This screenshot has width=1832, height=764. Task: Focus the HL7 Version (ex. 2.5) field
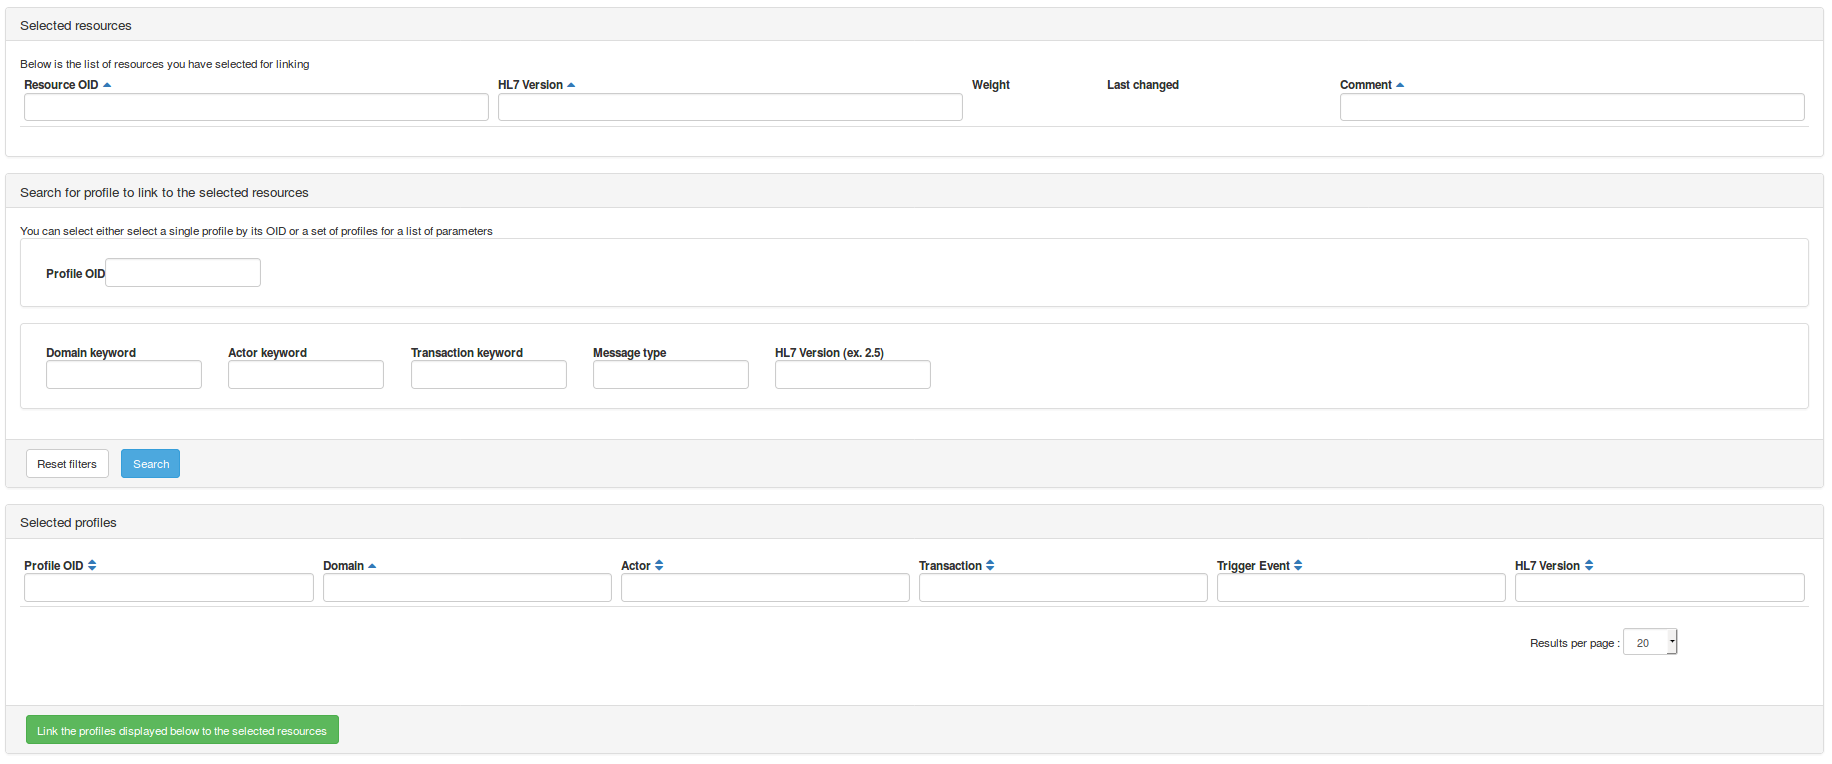click(853, 375)
